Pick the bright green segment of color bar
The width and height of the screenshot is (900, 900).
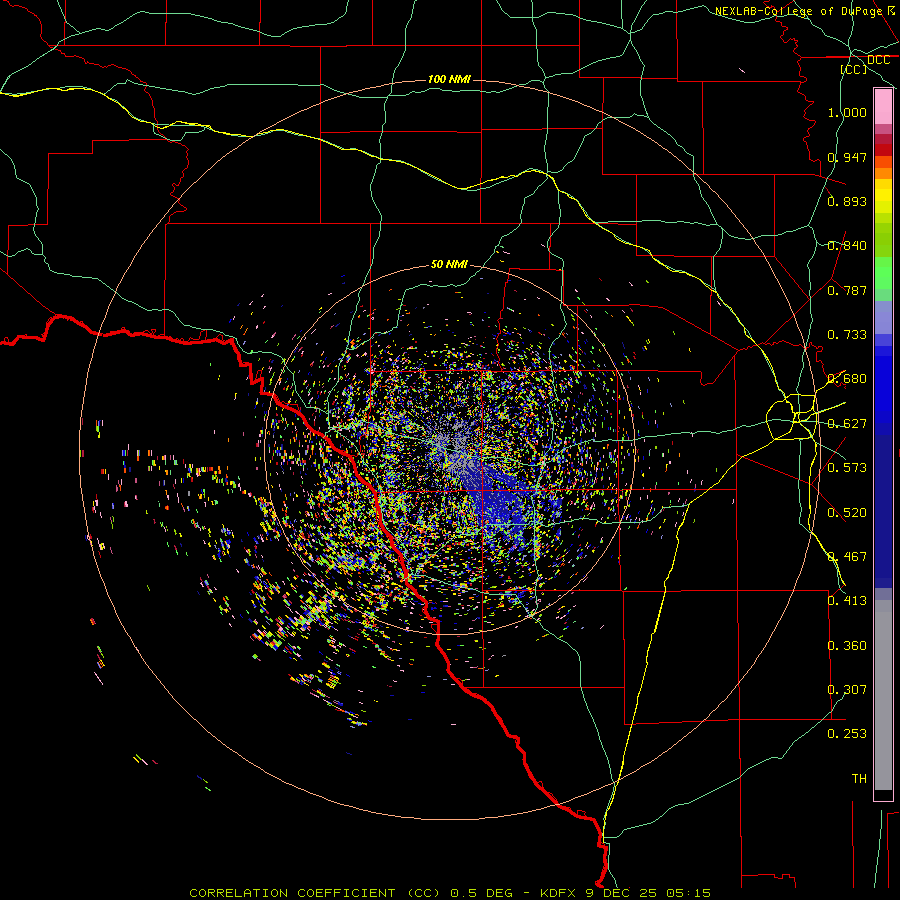(x=883, y=273)
